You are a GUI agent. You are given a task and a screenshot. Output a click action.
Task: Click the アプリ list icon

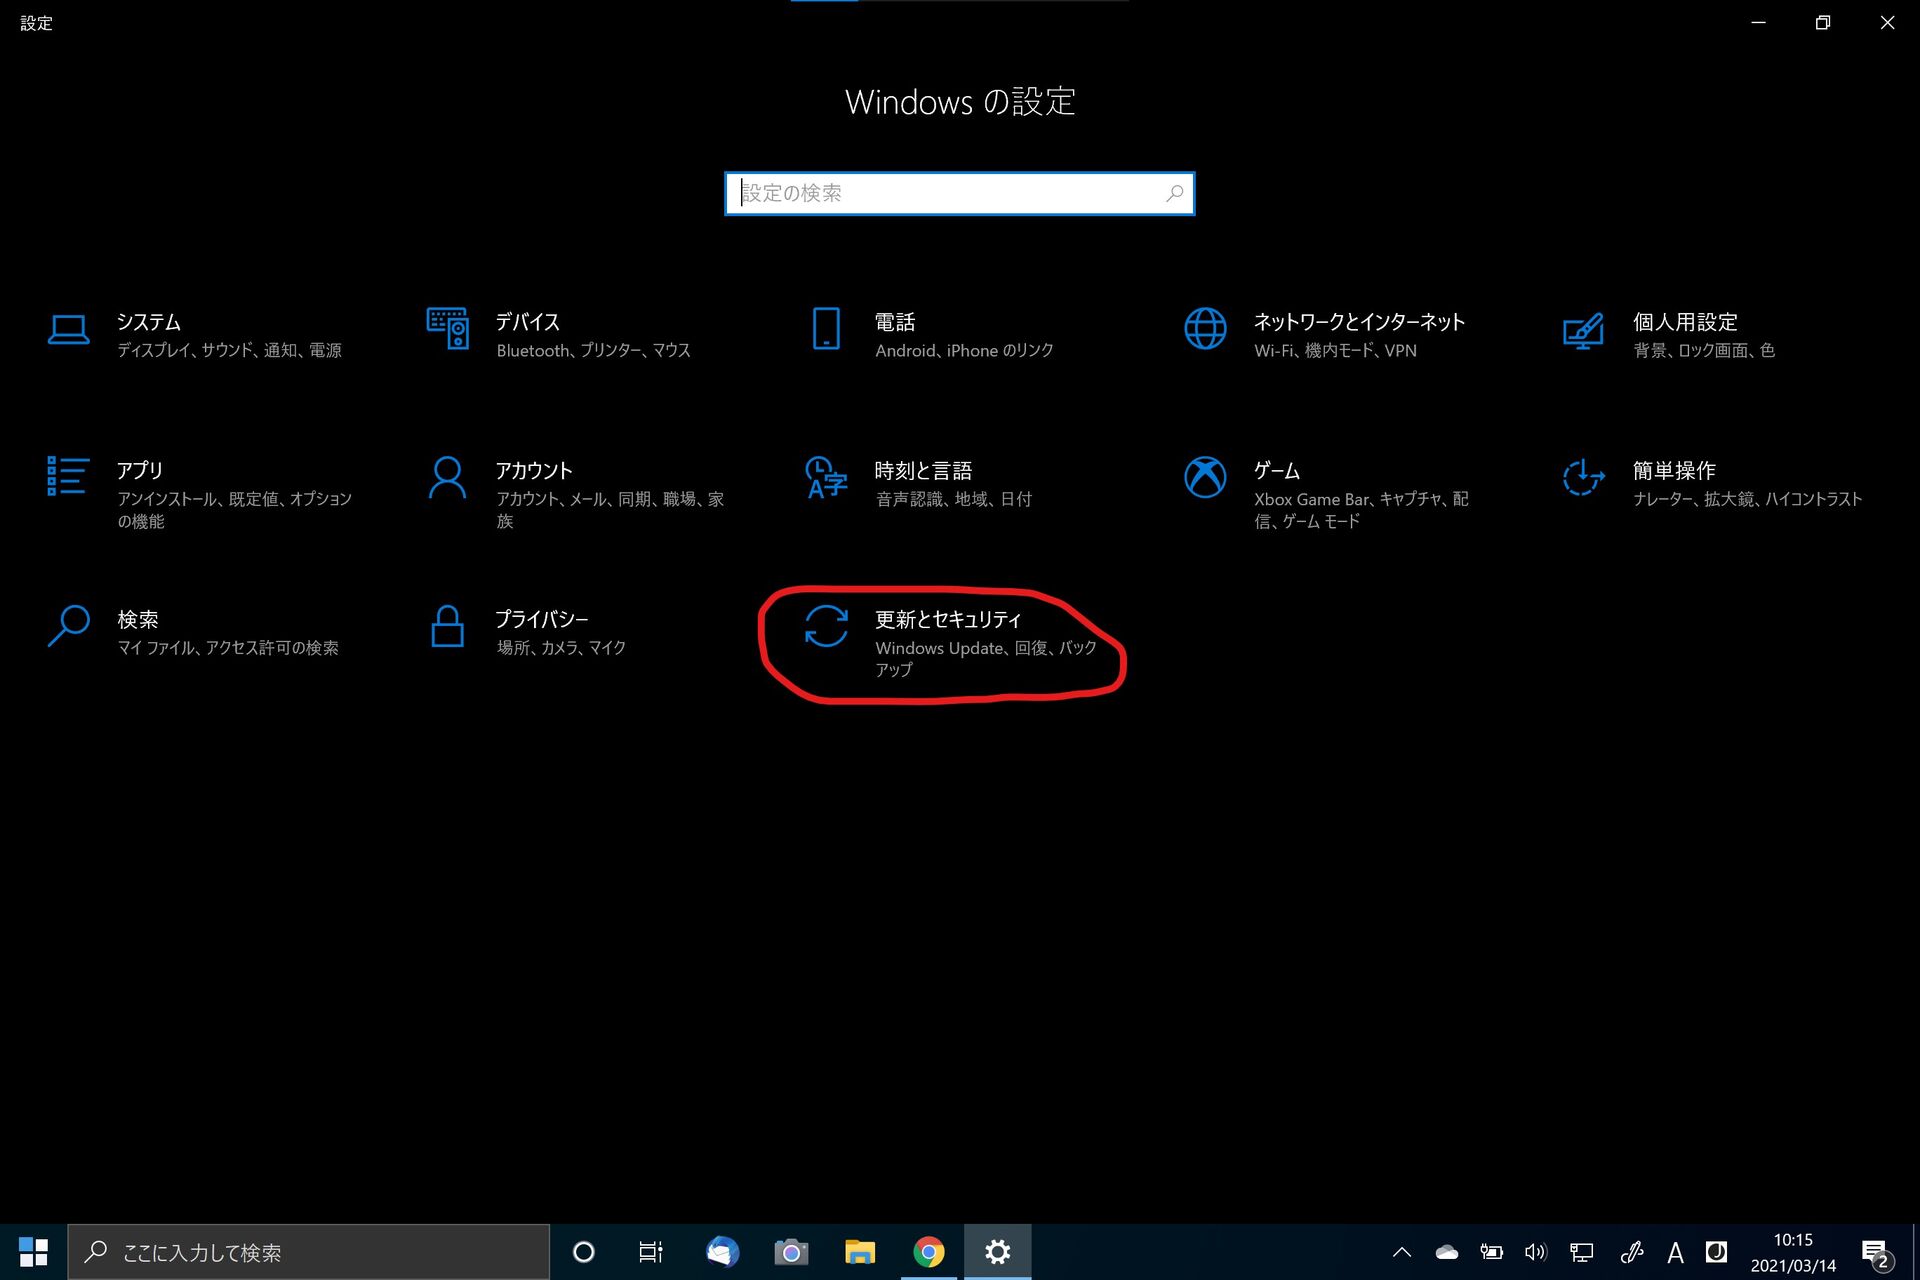point(68,476)
